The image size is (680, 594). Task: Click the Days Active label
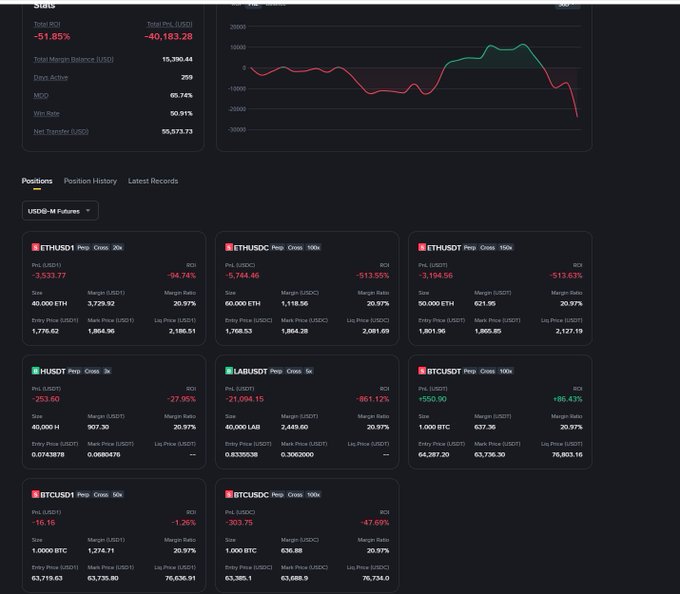coord(51,77)
